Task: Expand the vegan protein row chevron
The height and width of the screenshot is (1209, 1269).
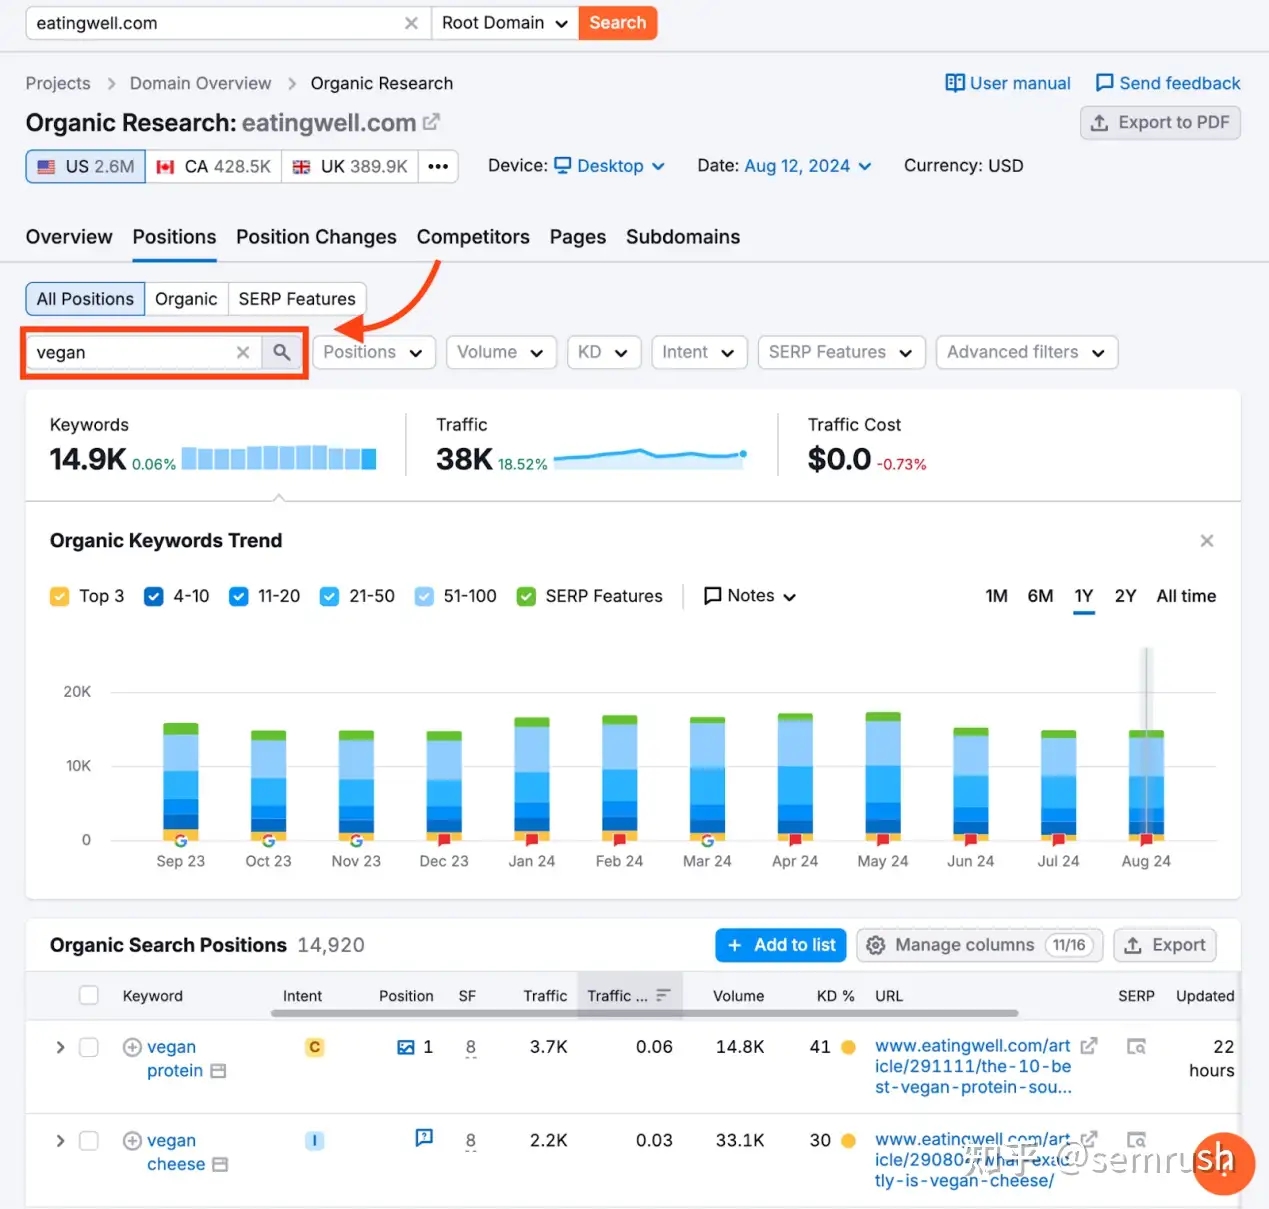Action: coord(60,1047)
